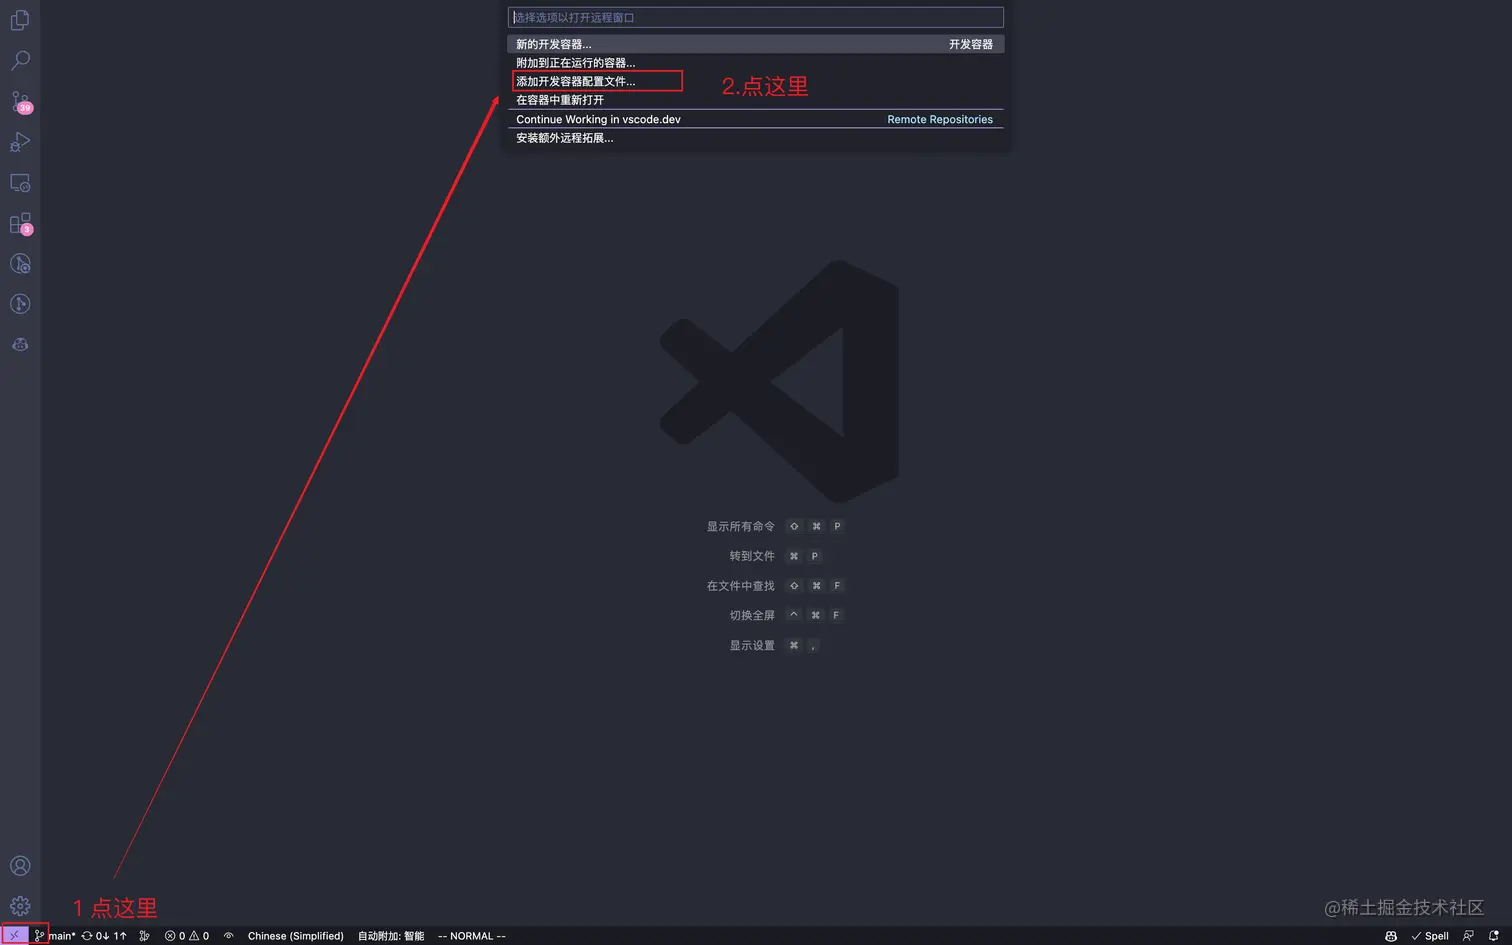Select 附加到正在运行的容器... option
The width and height of the screenshot is (1512, 945).
(x=755, y=63)
